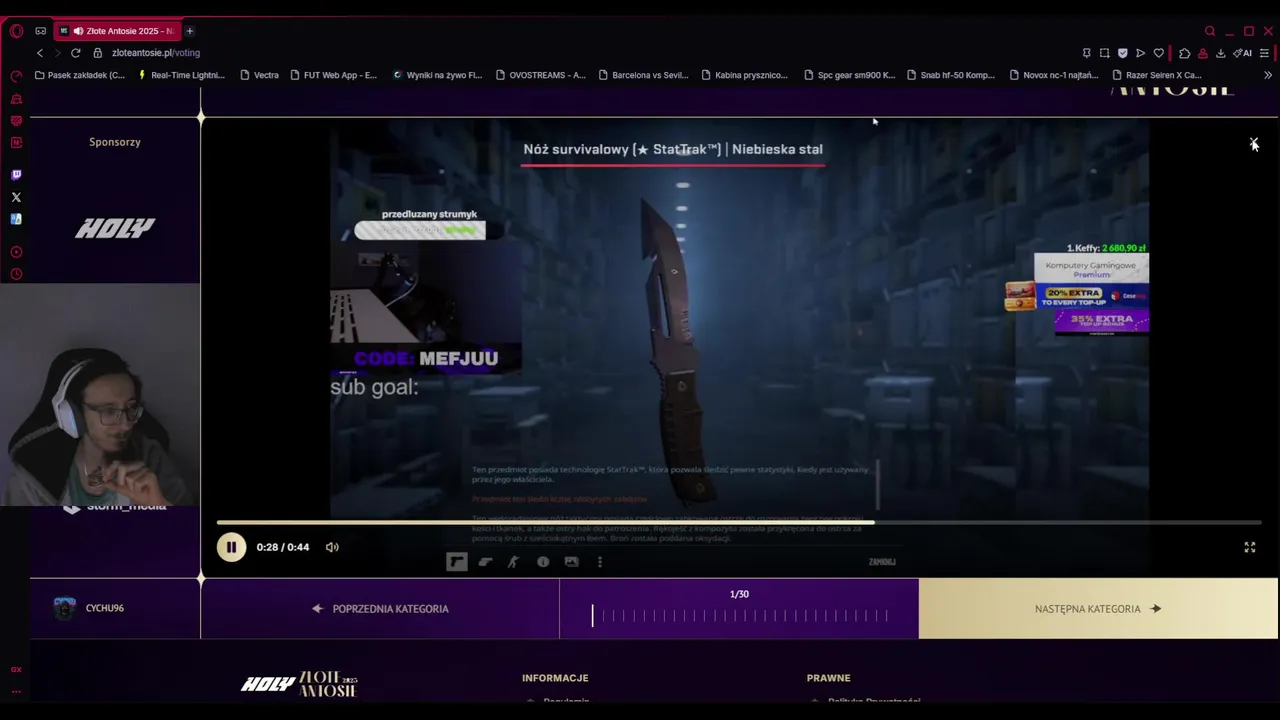Go to Poprzednia kategoria
1280x720 pixels.
pos(380,608)
